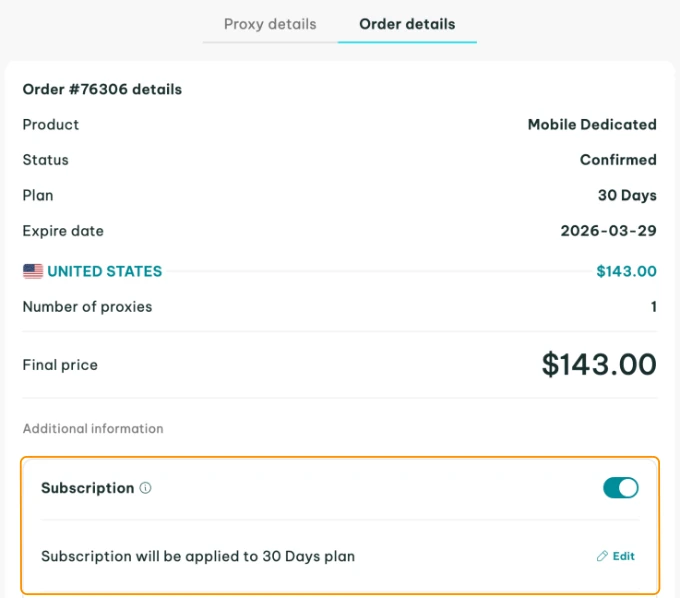This screenshot has width=680, height=598.
Task: Click the Confirmed status value
Action: (618, 160)
